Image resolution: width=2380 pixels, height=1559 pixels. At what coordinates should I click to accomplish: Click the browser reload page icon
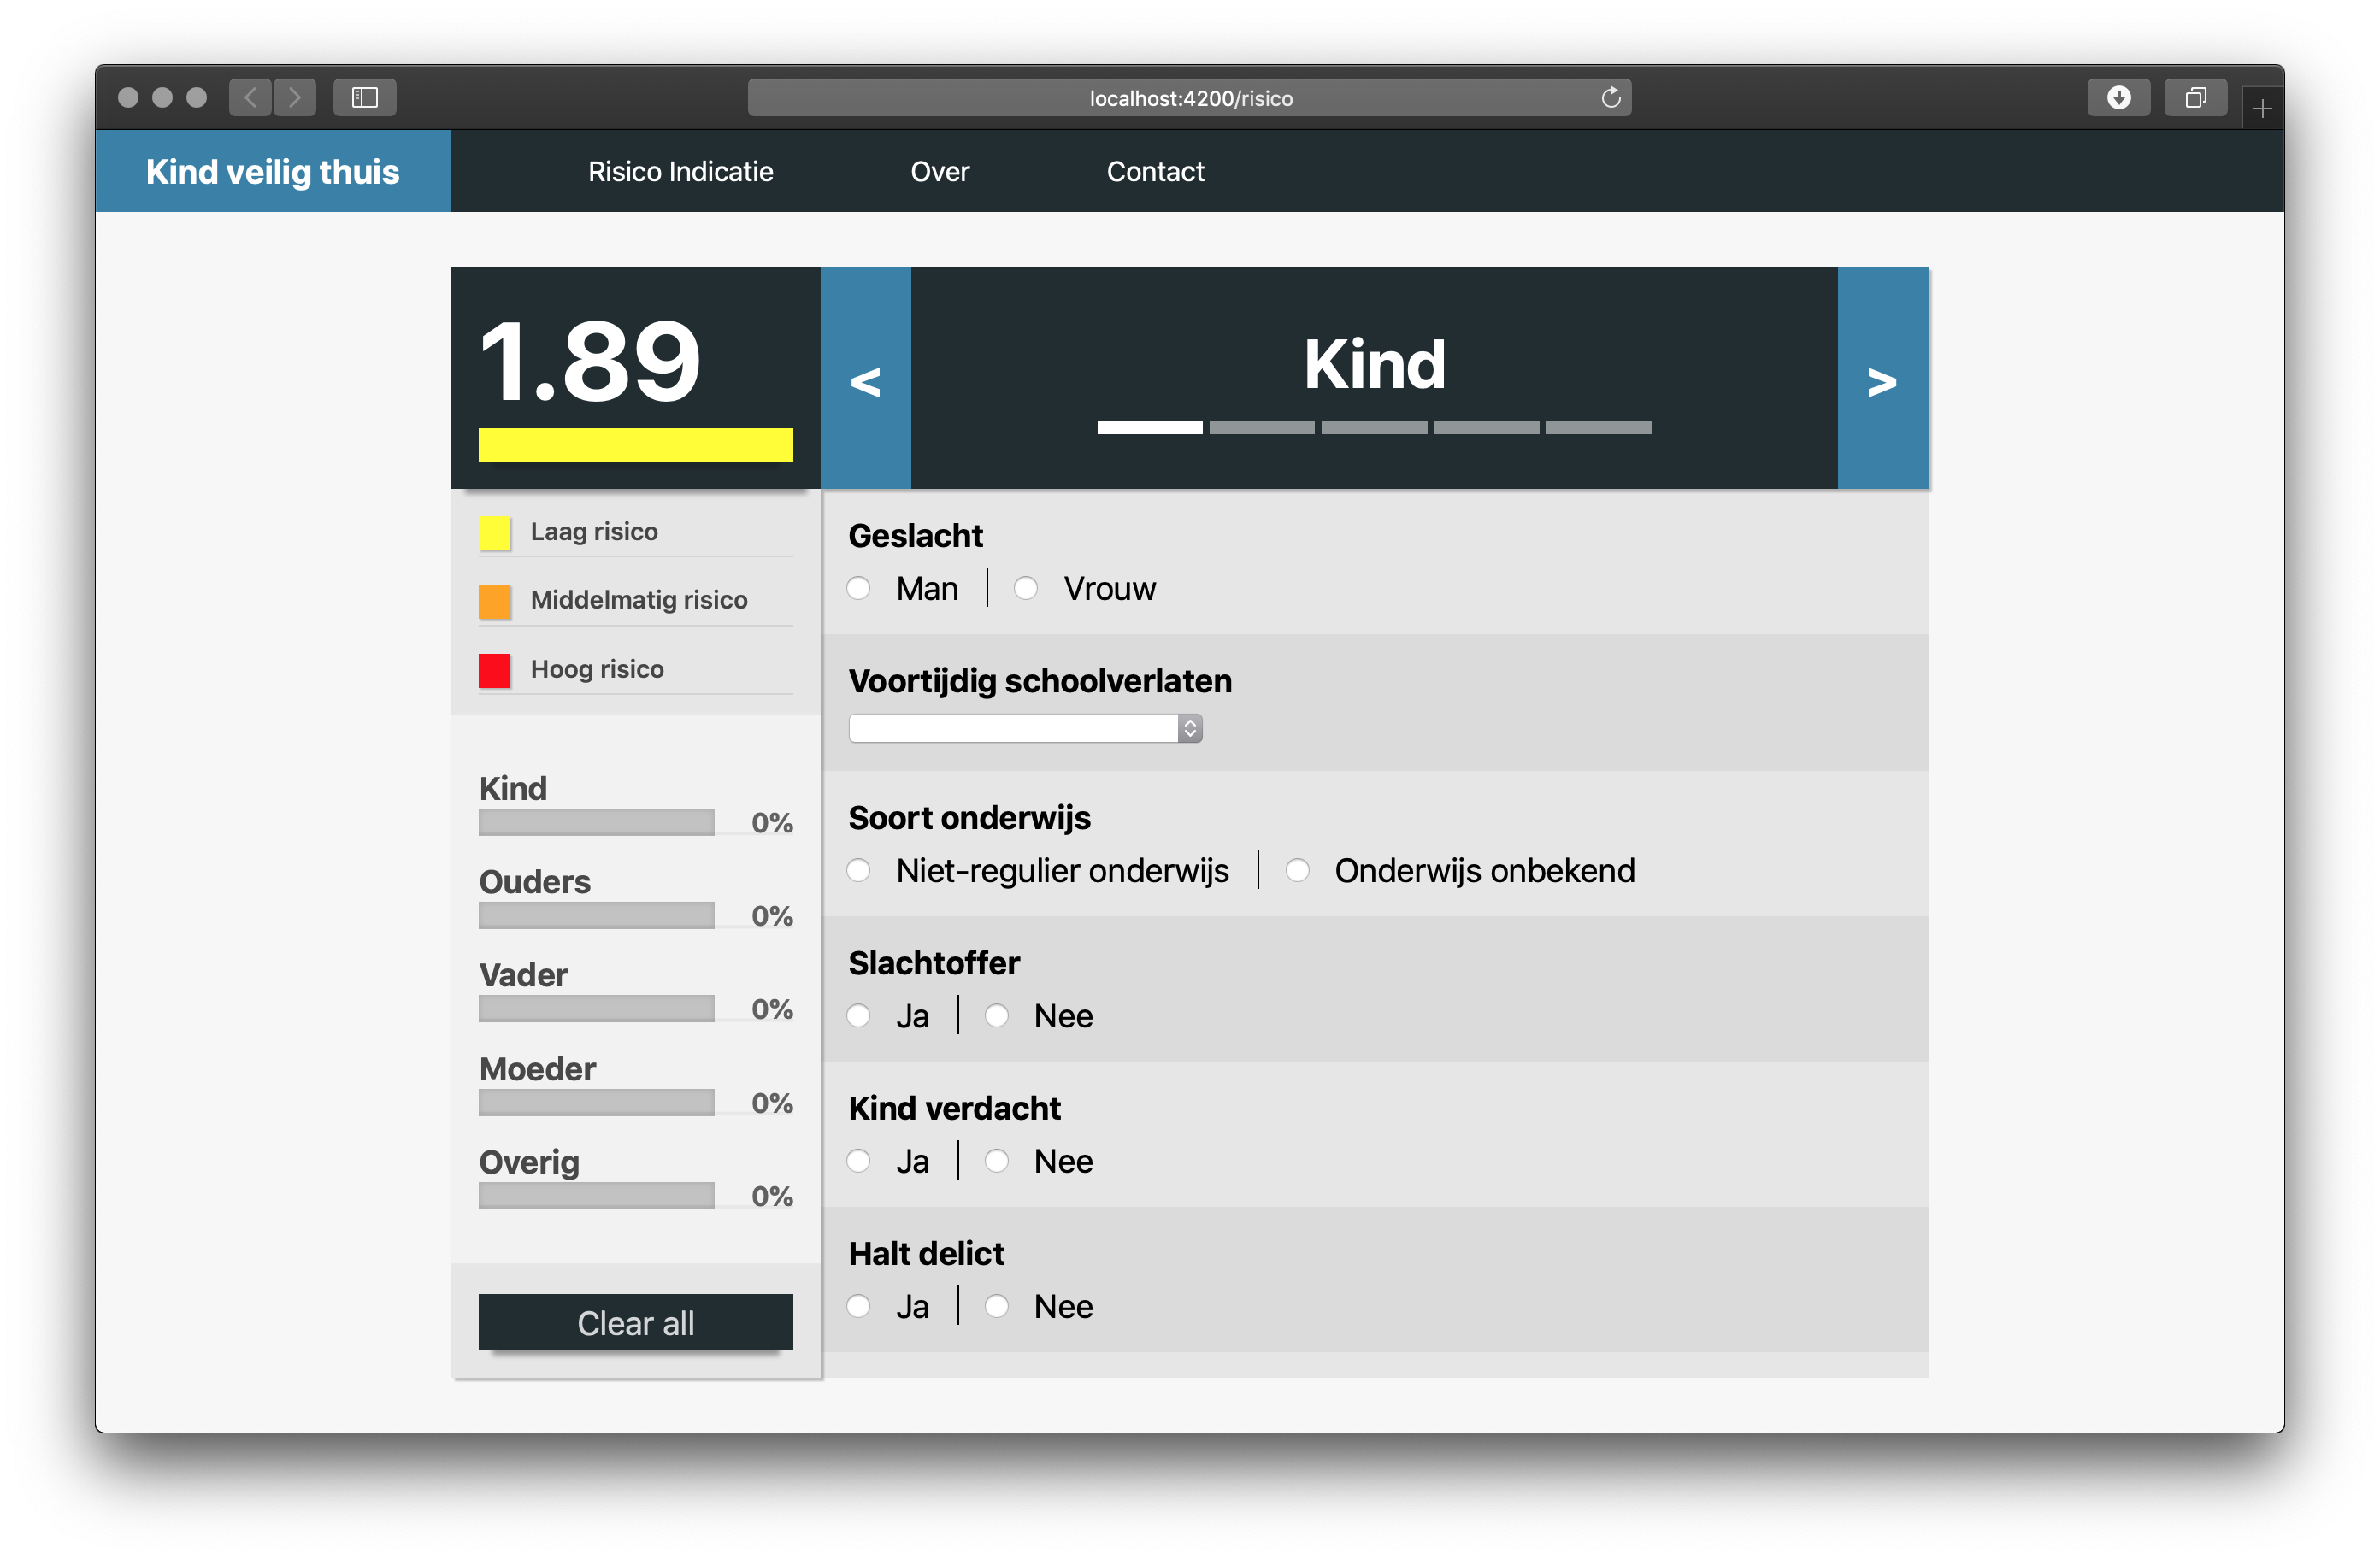click(1610, 97)
